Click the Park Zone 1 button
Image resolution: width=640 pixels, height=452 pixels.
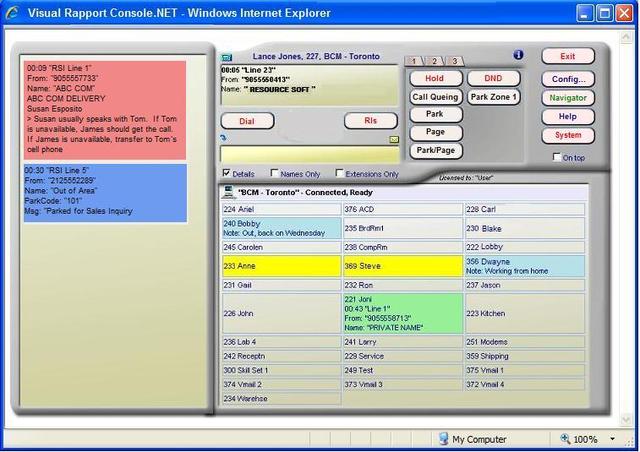493,97
